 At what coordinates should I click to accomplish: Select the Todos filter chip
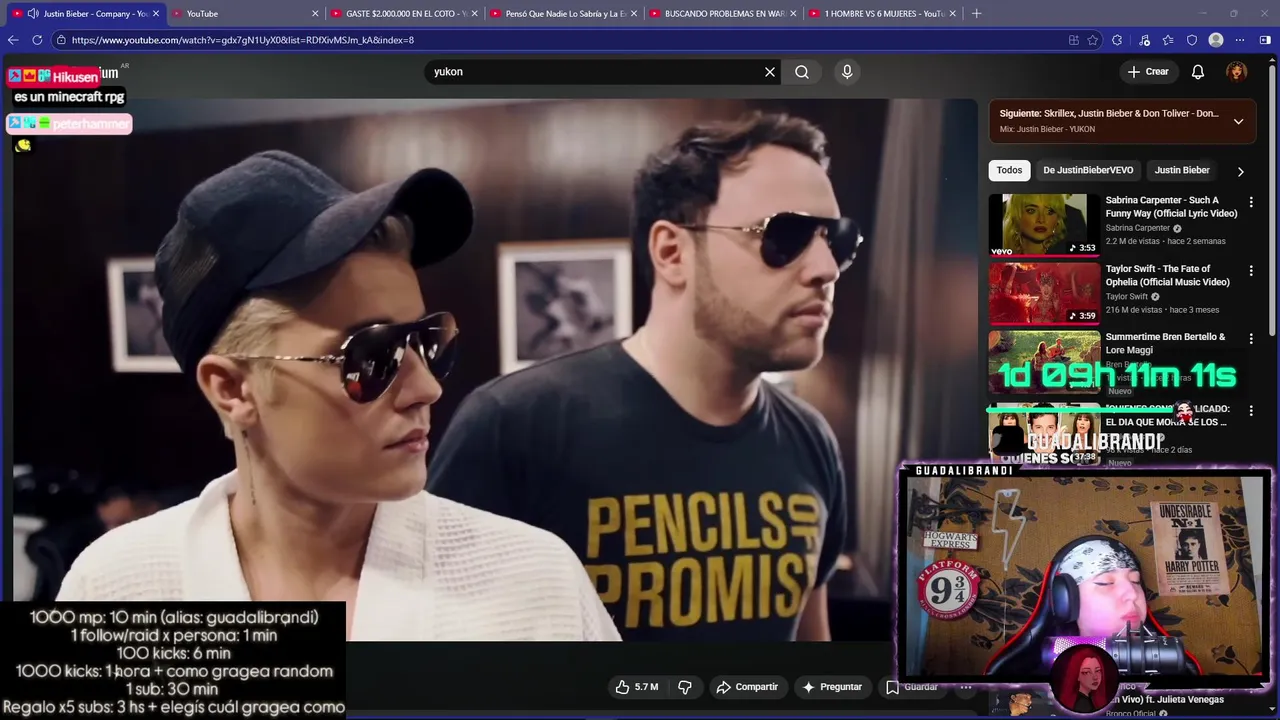tap(1009, 170)
